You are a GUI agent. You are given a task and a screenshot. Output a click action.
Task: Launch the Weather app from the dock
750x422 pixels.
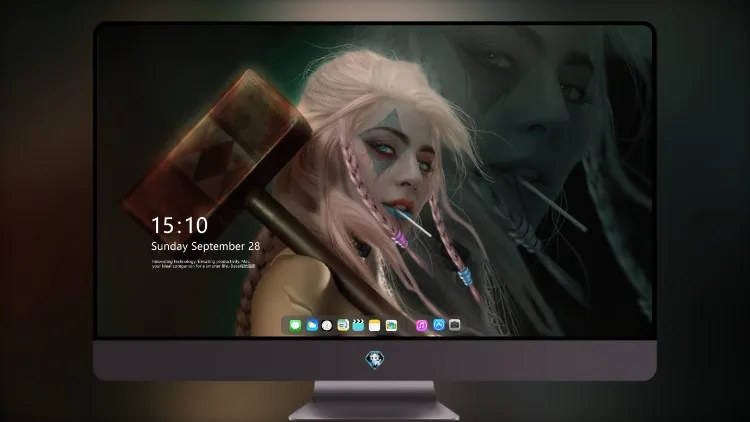311,325
